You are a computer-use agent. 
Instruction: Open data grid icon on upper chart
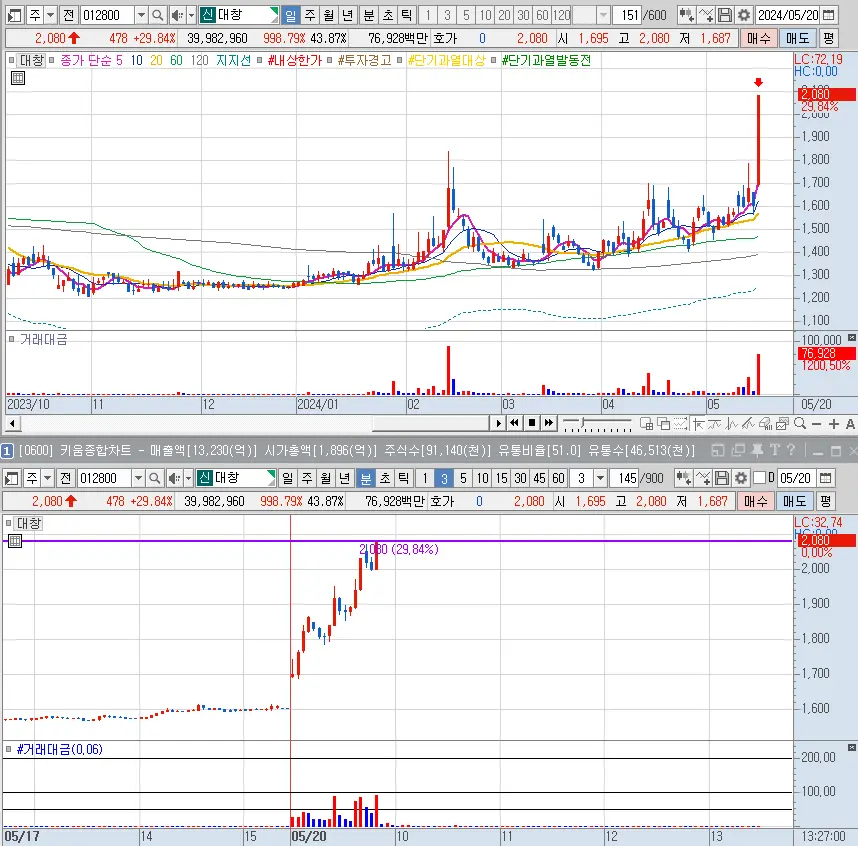click(x=18, y=78)
